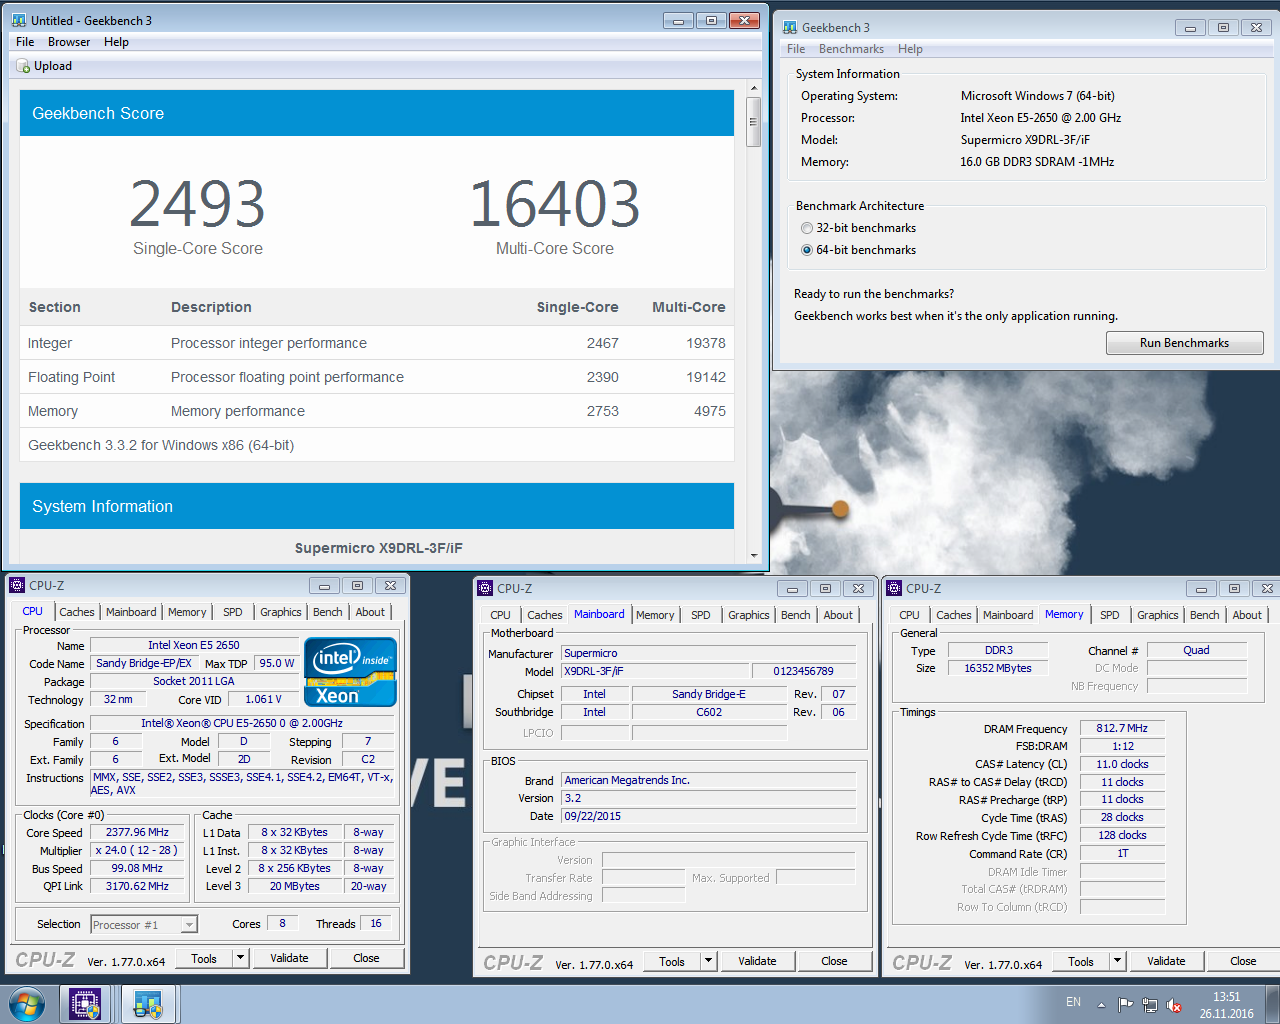Switch to Graphics tab in Memory window
The width and height of the screenshot is (1280, 1024).
click(x=1157, y=615)
